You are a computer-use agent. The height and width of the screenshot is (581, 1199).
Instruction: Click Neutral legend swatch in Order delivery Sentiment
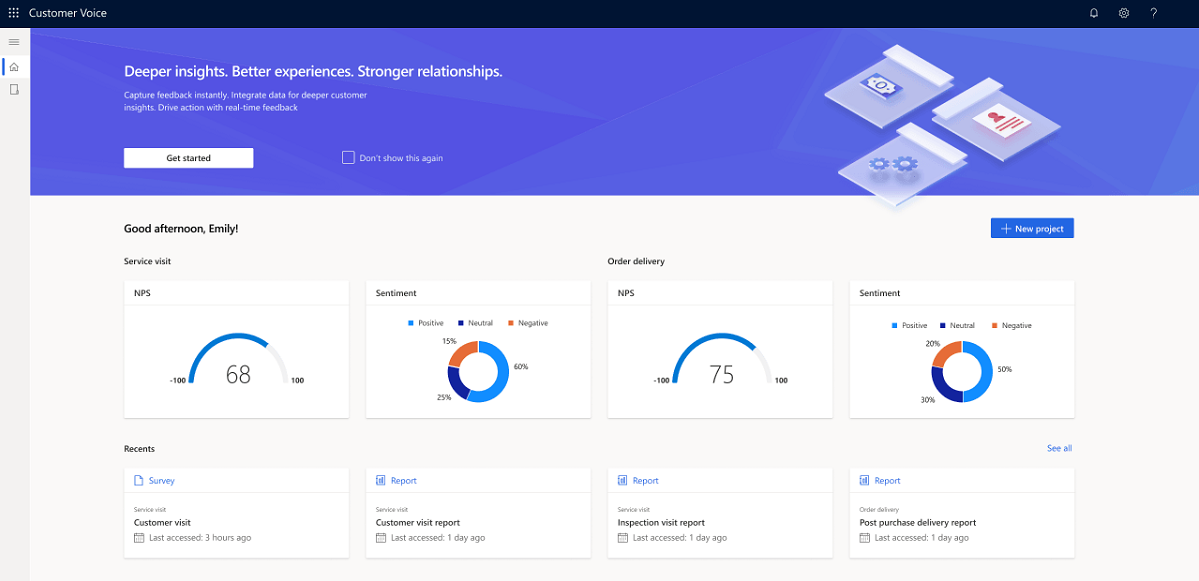point(945,326)
